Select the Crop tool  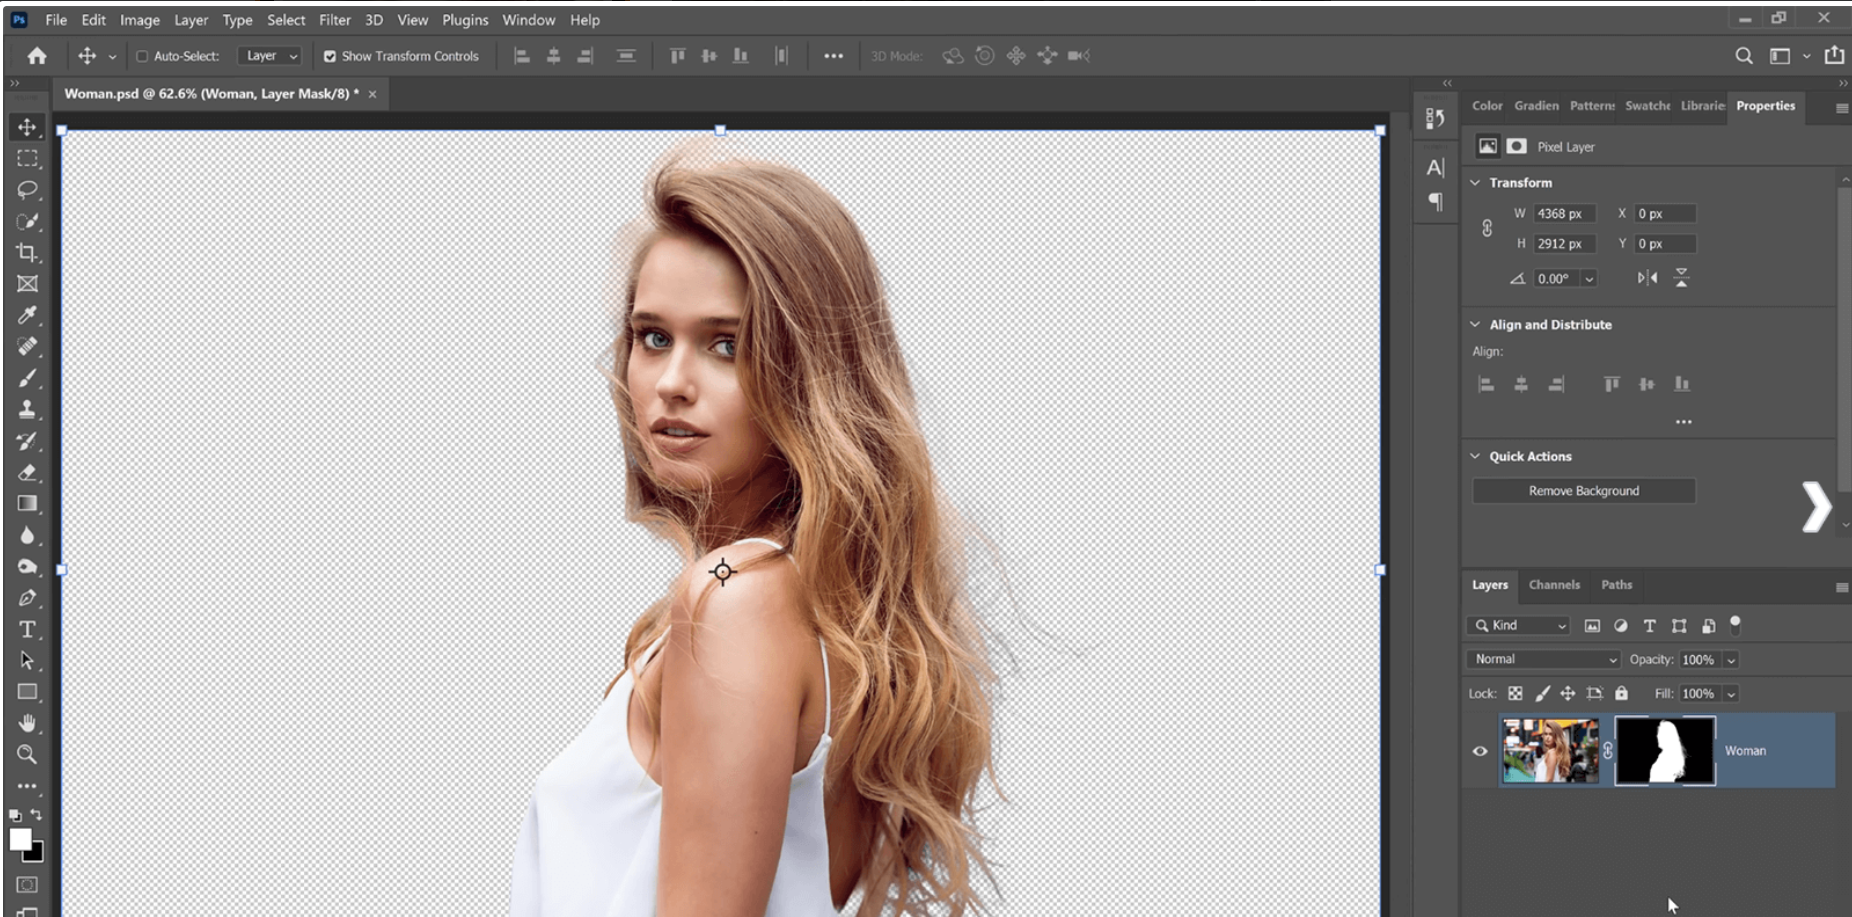tap(27, 253)
